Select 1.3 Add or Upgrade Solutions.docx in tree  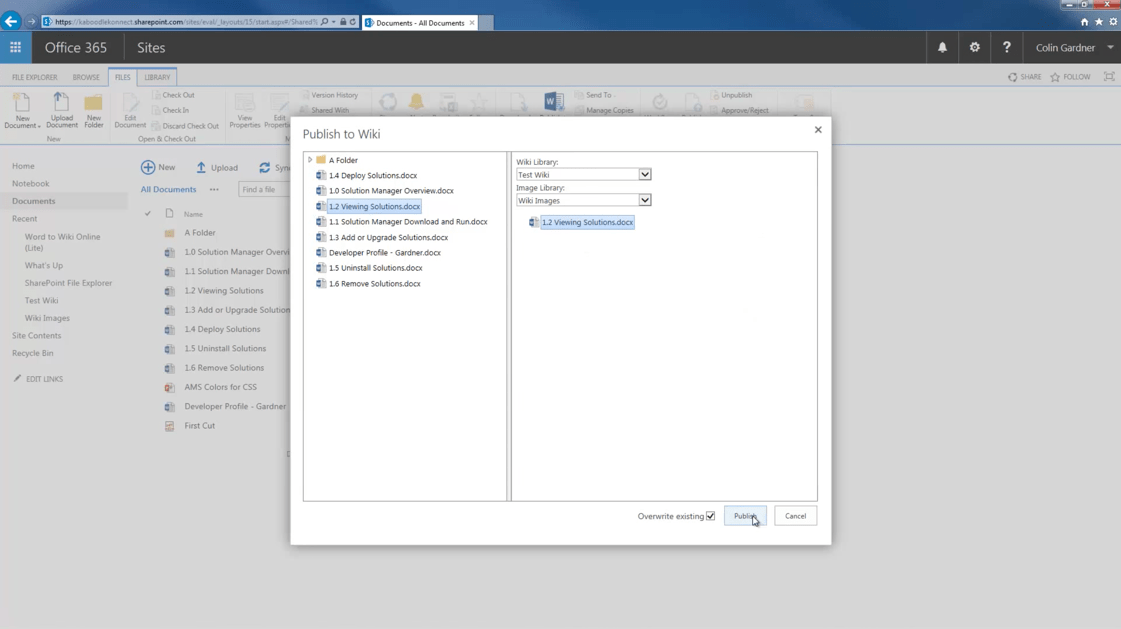388,237
